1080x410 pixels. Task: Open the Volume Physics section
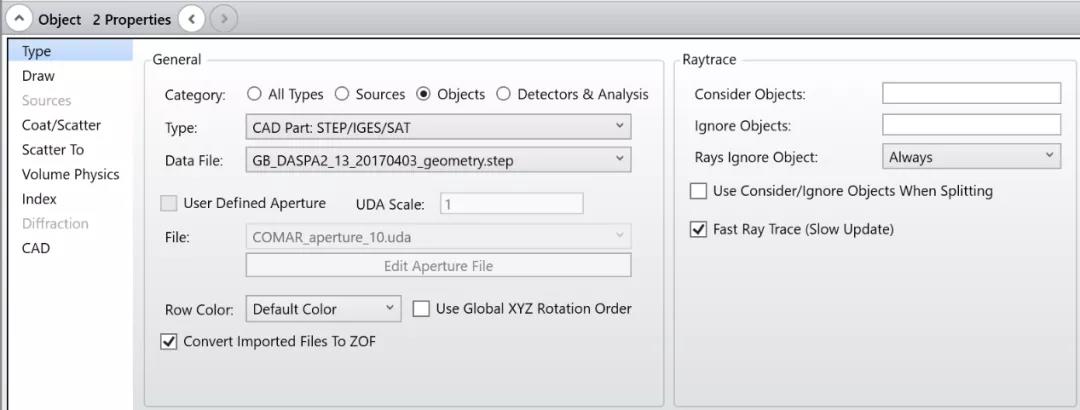70,174
